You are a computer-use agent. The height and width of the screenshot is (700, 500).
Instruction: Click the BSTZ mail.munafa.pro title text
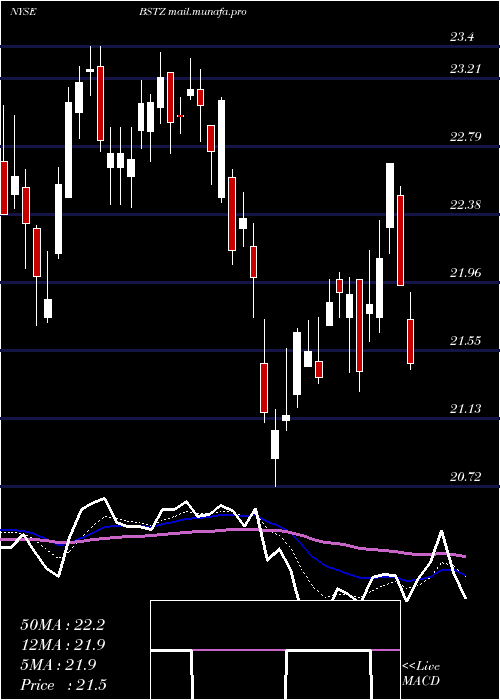[x=193, y=12]
